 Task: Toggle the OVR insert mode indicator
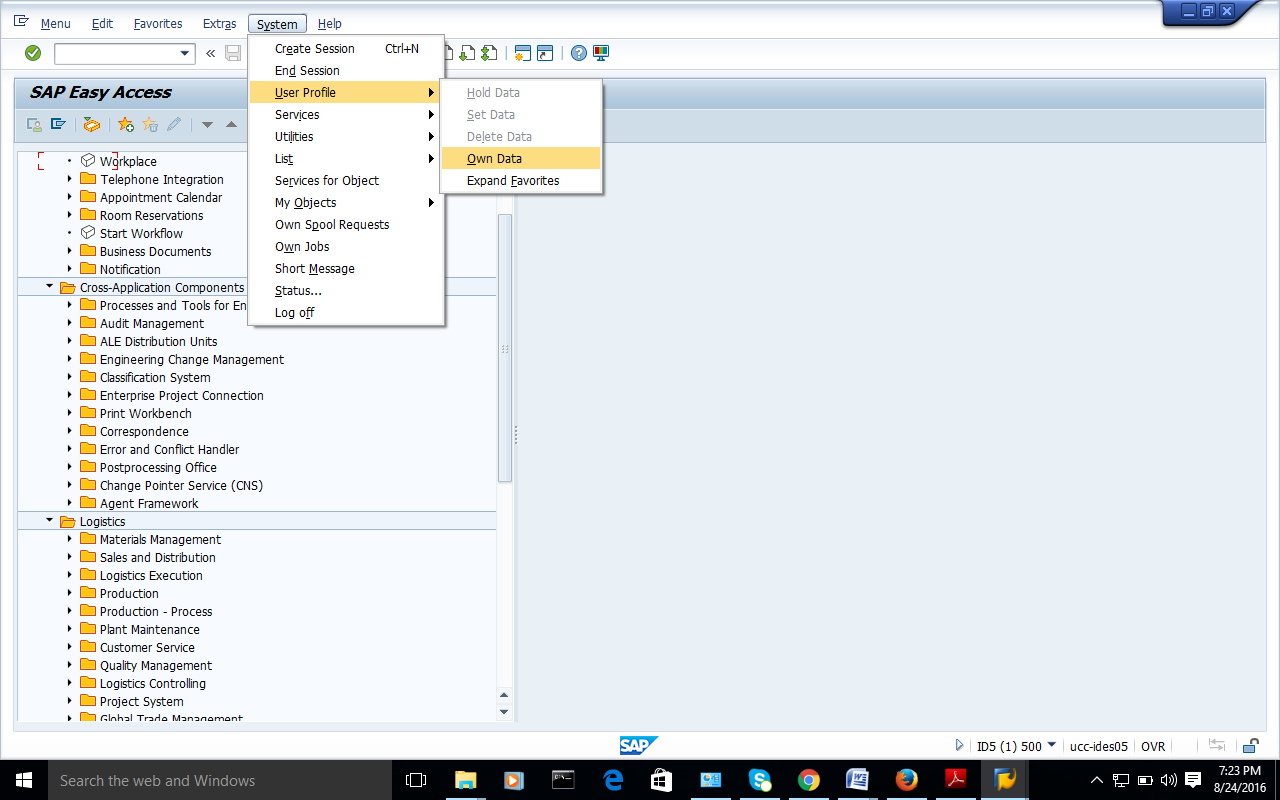(x=1153, y=746)
